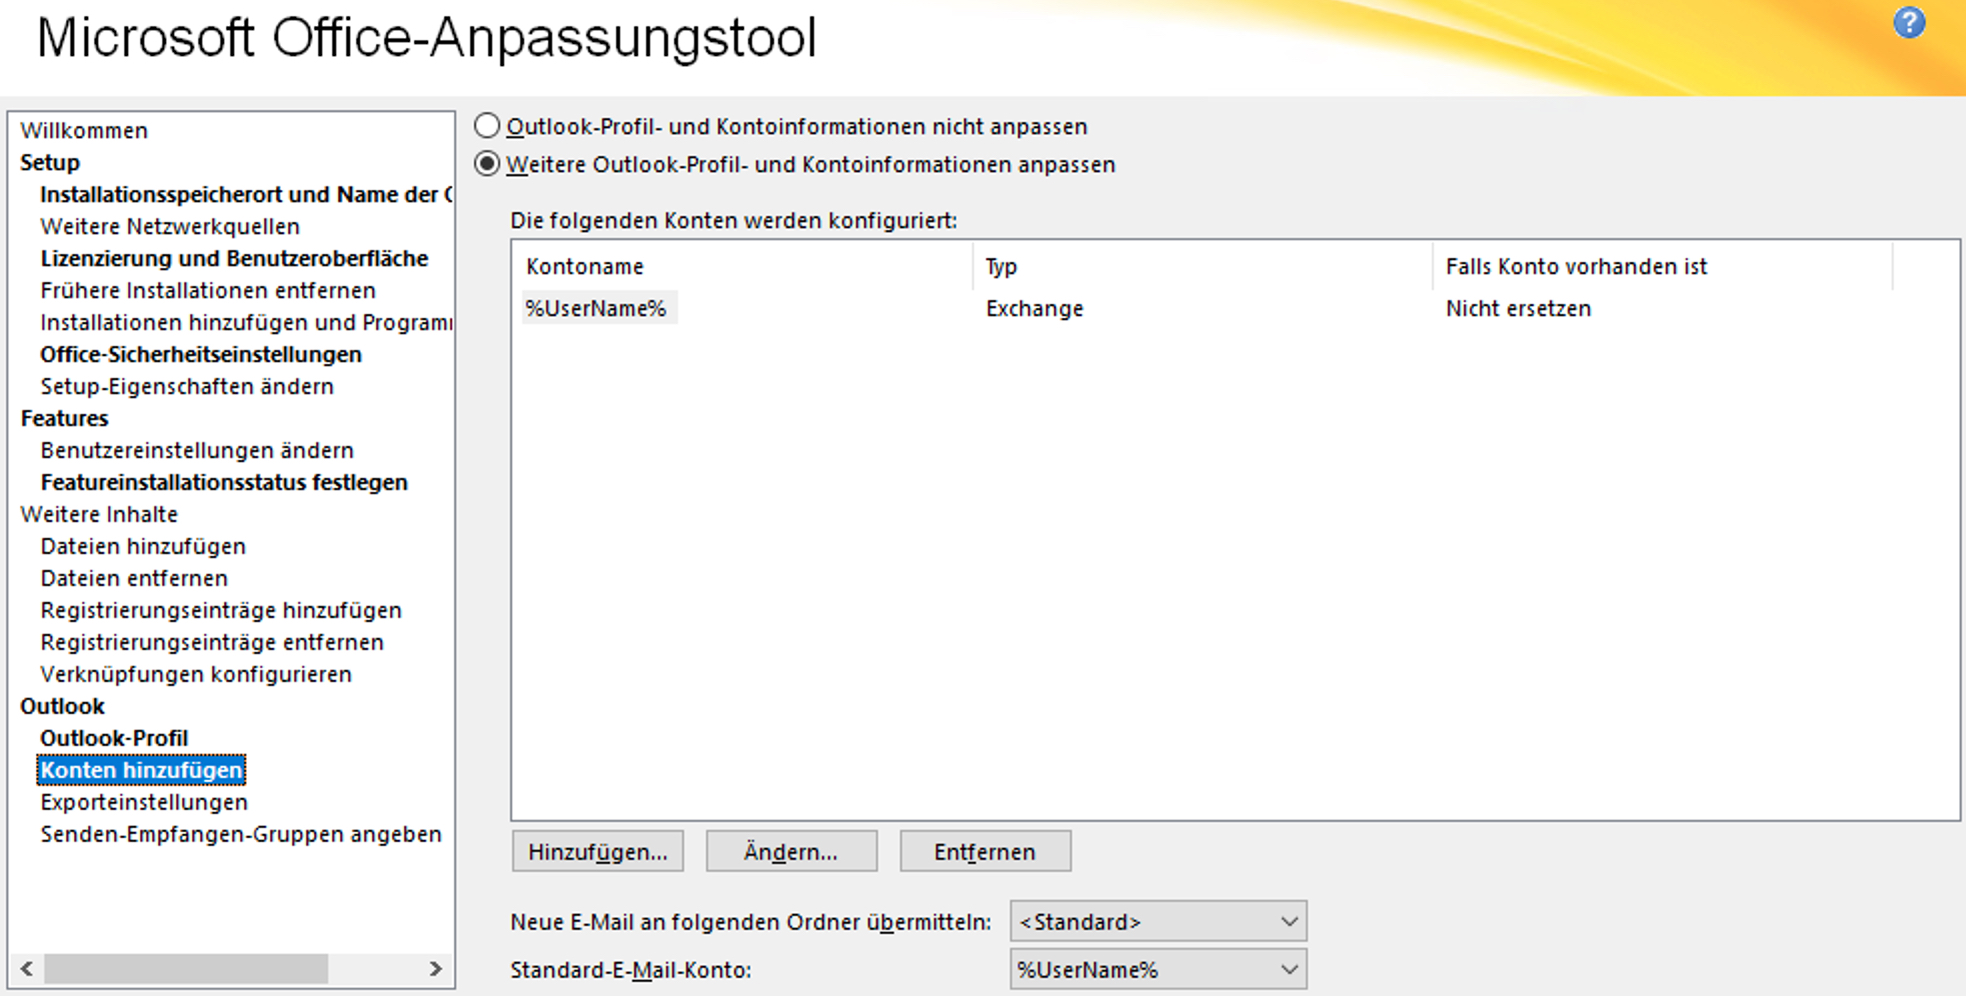Screen dimensions: 1966x996
Task: Open 'Installationsspeicherort und Name' page
Action: pyautogui.click(x=246, y=194)
